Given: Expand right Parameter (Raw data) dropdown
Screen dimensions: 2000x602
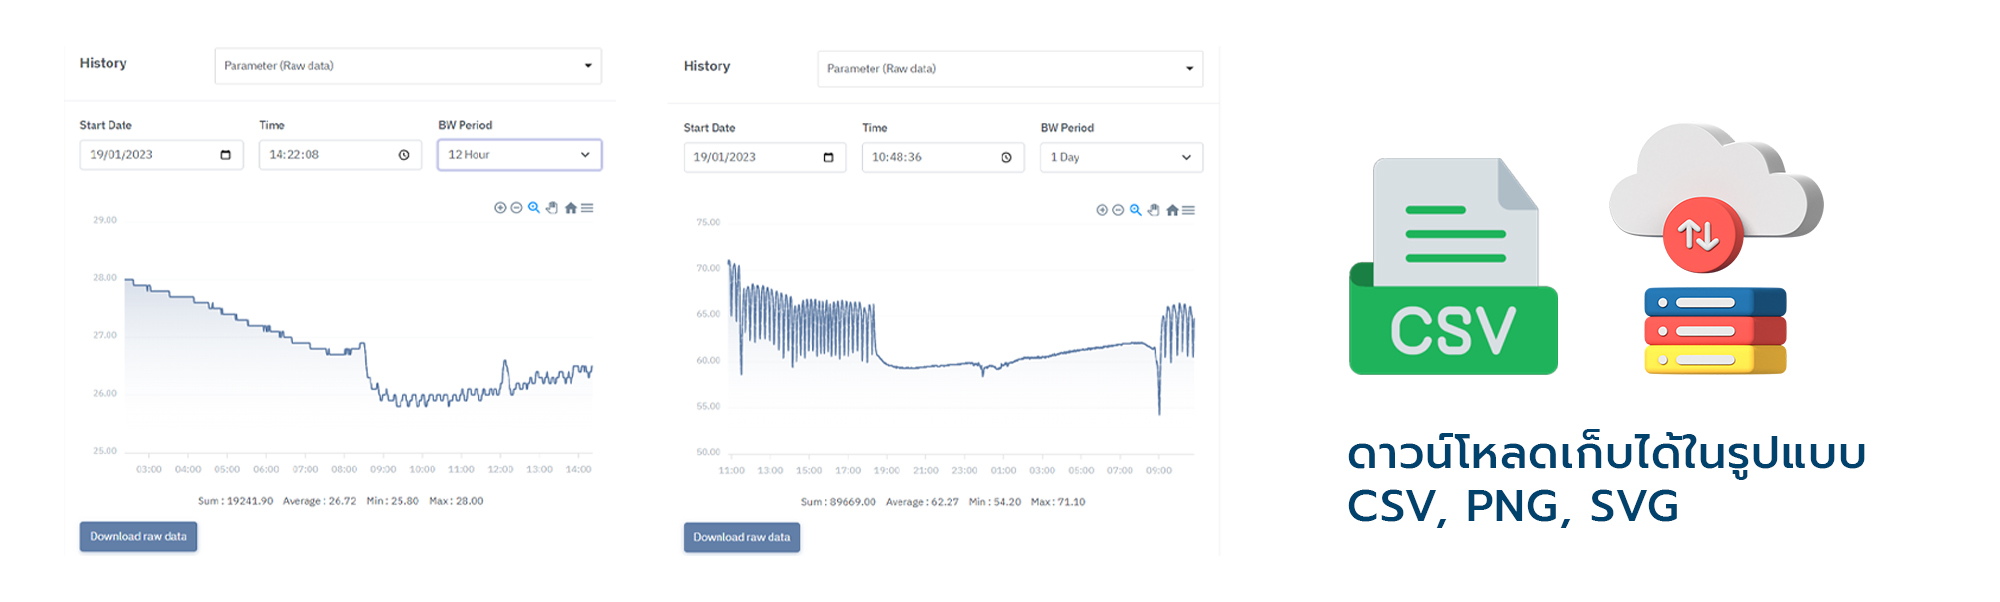Looking at the screenshot, I should pyautogui.click(x=1010, y=69).
